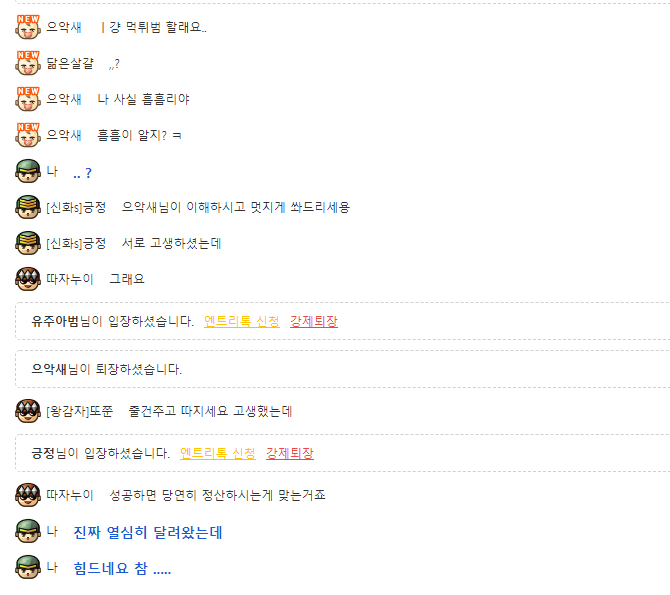Click 오악새's avatar beside 흠흠이 알지? message

click(x=28, y=135)
